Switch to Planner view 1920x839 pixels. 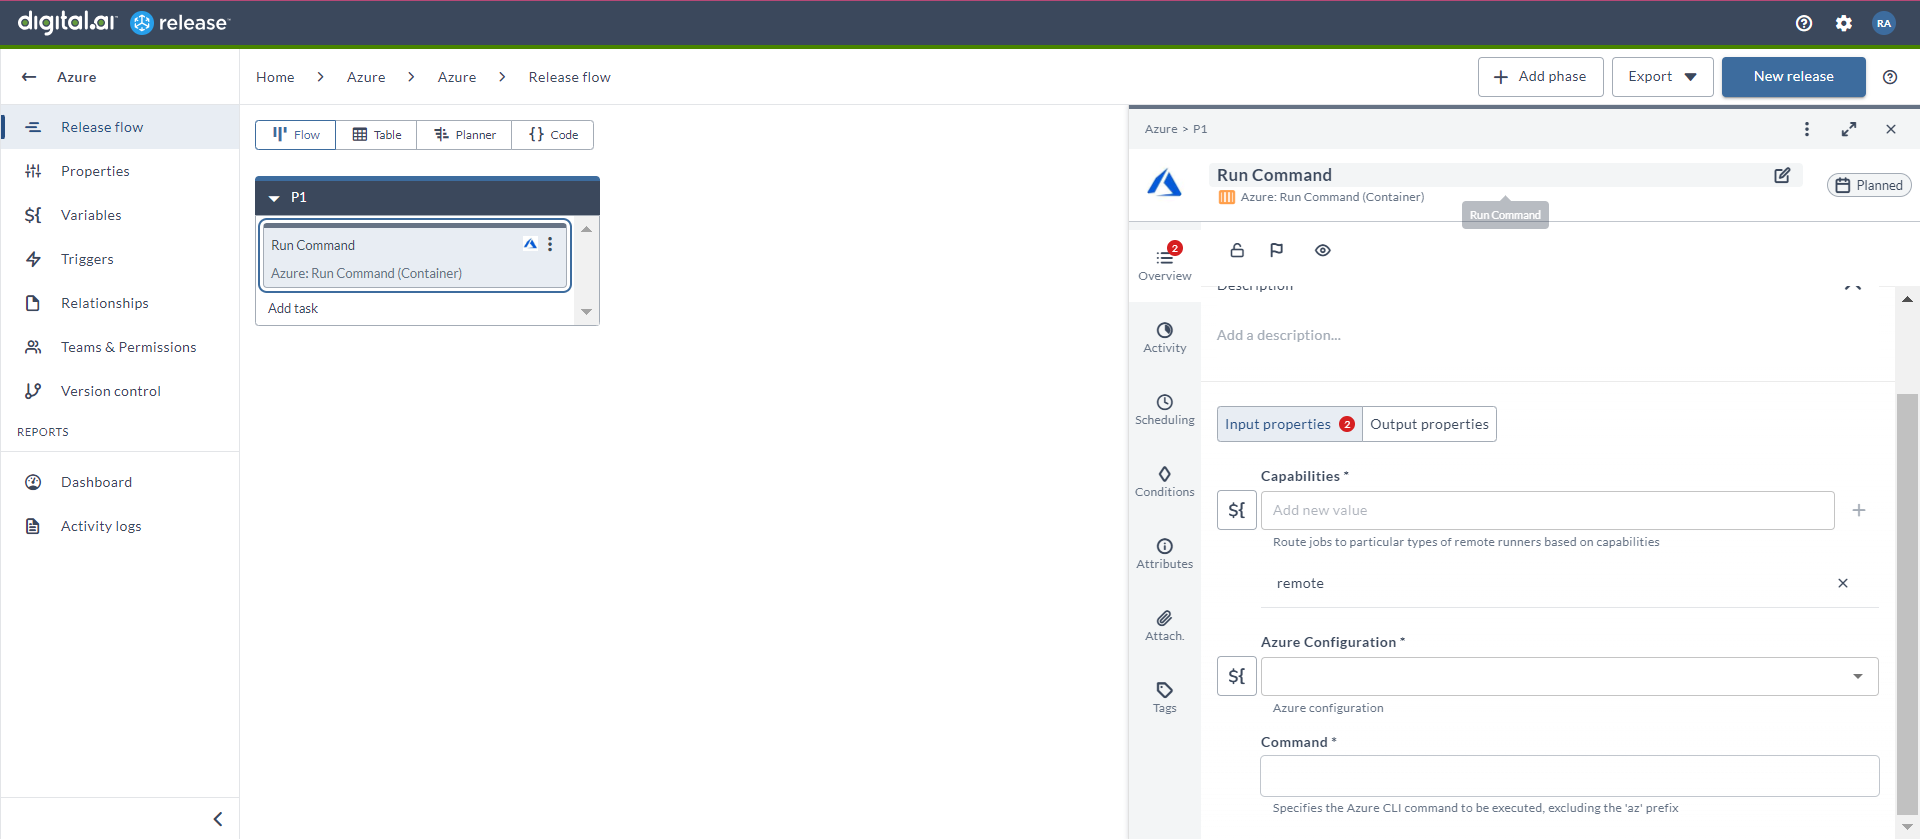pos(465,135)
